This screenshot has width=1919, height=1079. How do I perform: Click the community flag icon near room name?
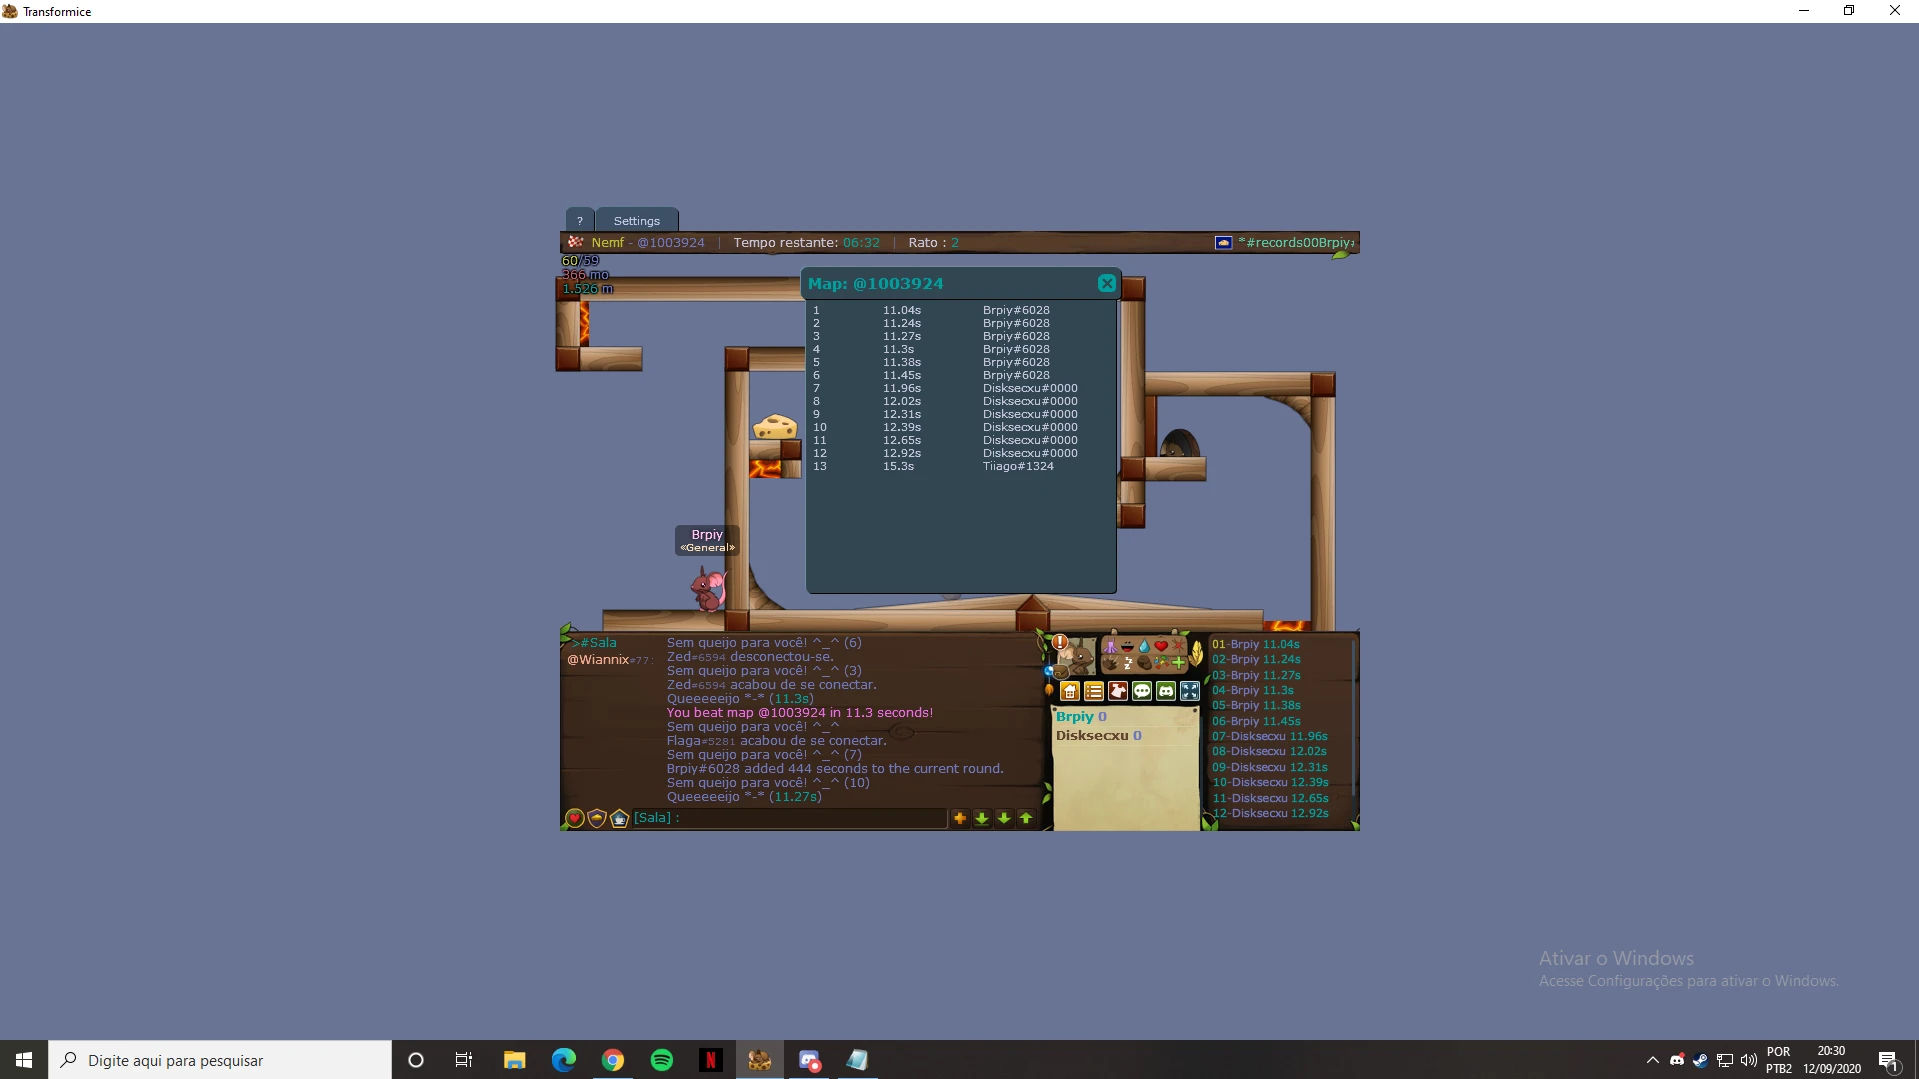[x=1223, y=243]
